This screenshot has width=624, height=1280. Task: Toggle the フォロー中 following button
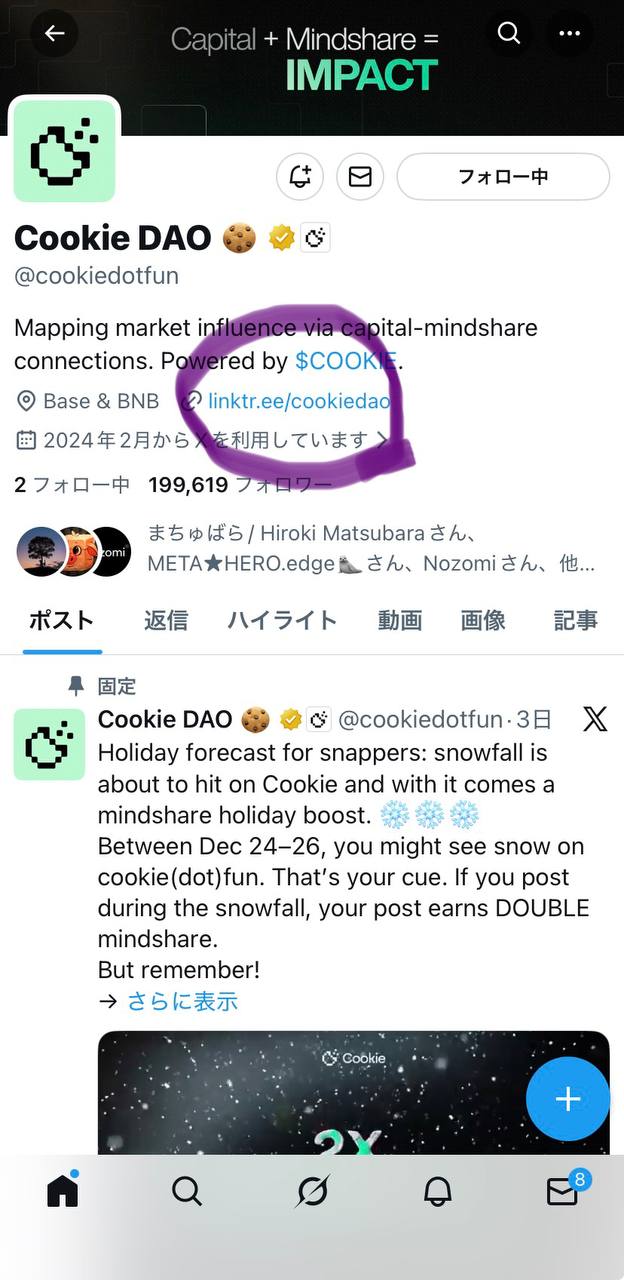(x=503, y=177)
